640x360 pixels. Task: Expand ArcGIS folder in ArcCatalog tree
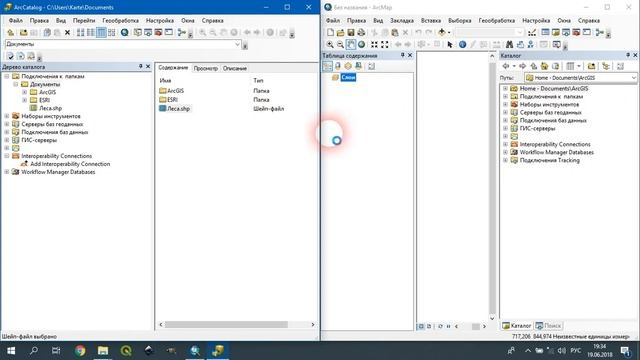pos(25,92)
